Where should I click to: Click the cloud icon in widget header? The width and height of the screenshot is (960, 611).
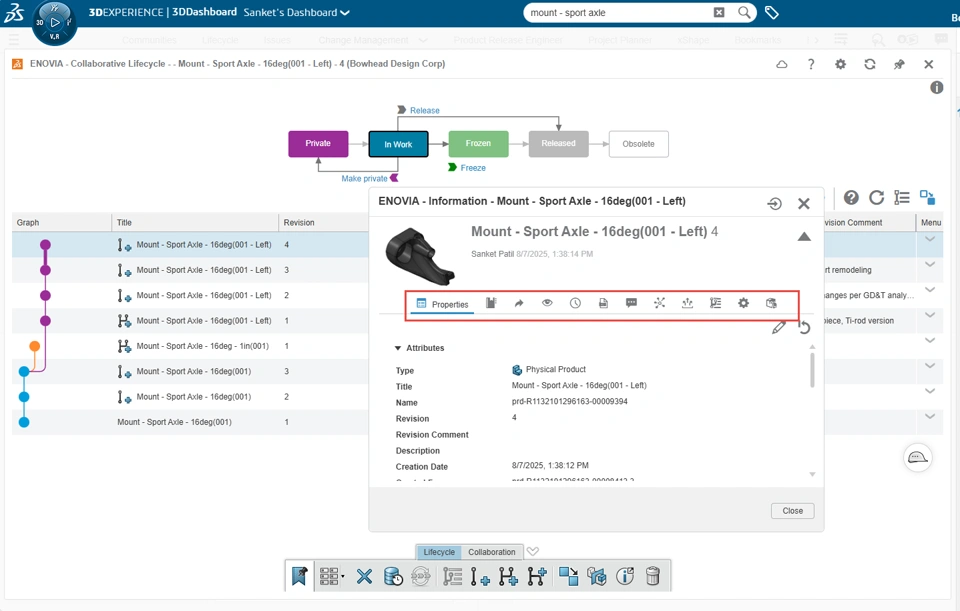click(782, 64)
